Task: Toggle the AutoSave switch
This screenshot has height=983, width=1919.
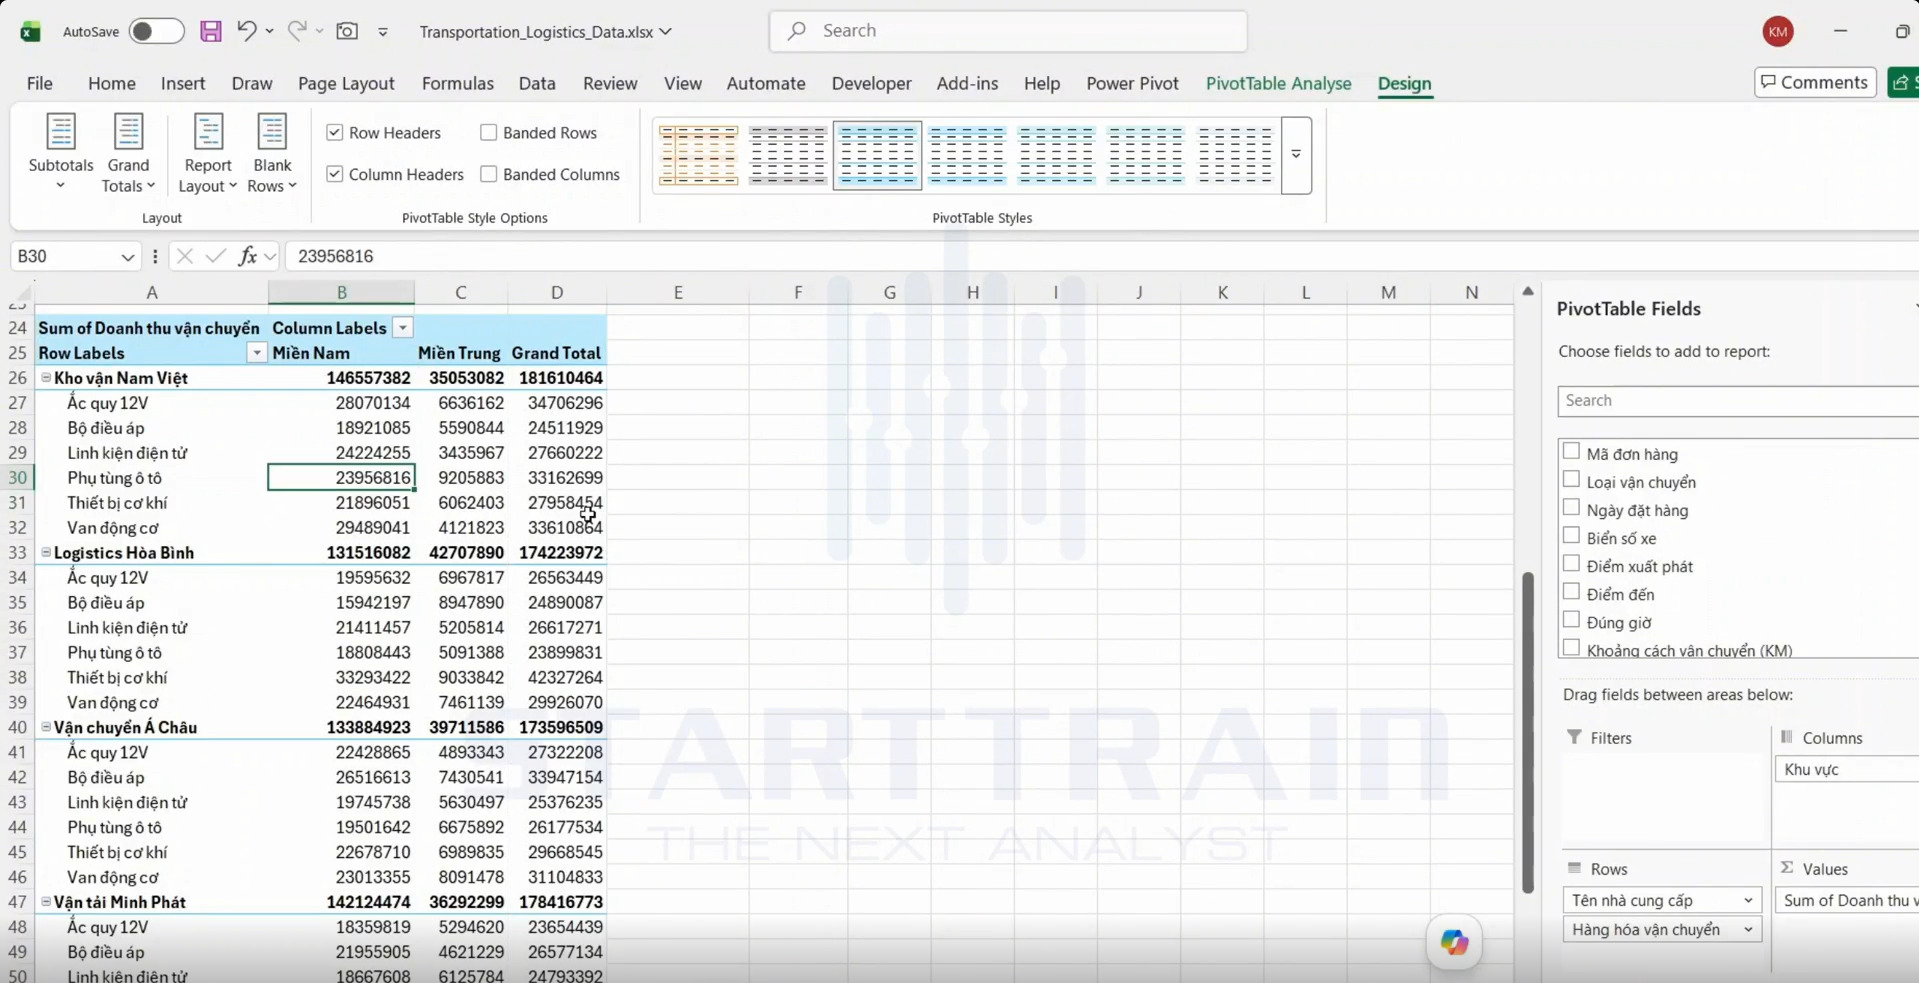Action: [156, 31]
